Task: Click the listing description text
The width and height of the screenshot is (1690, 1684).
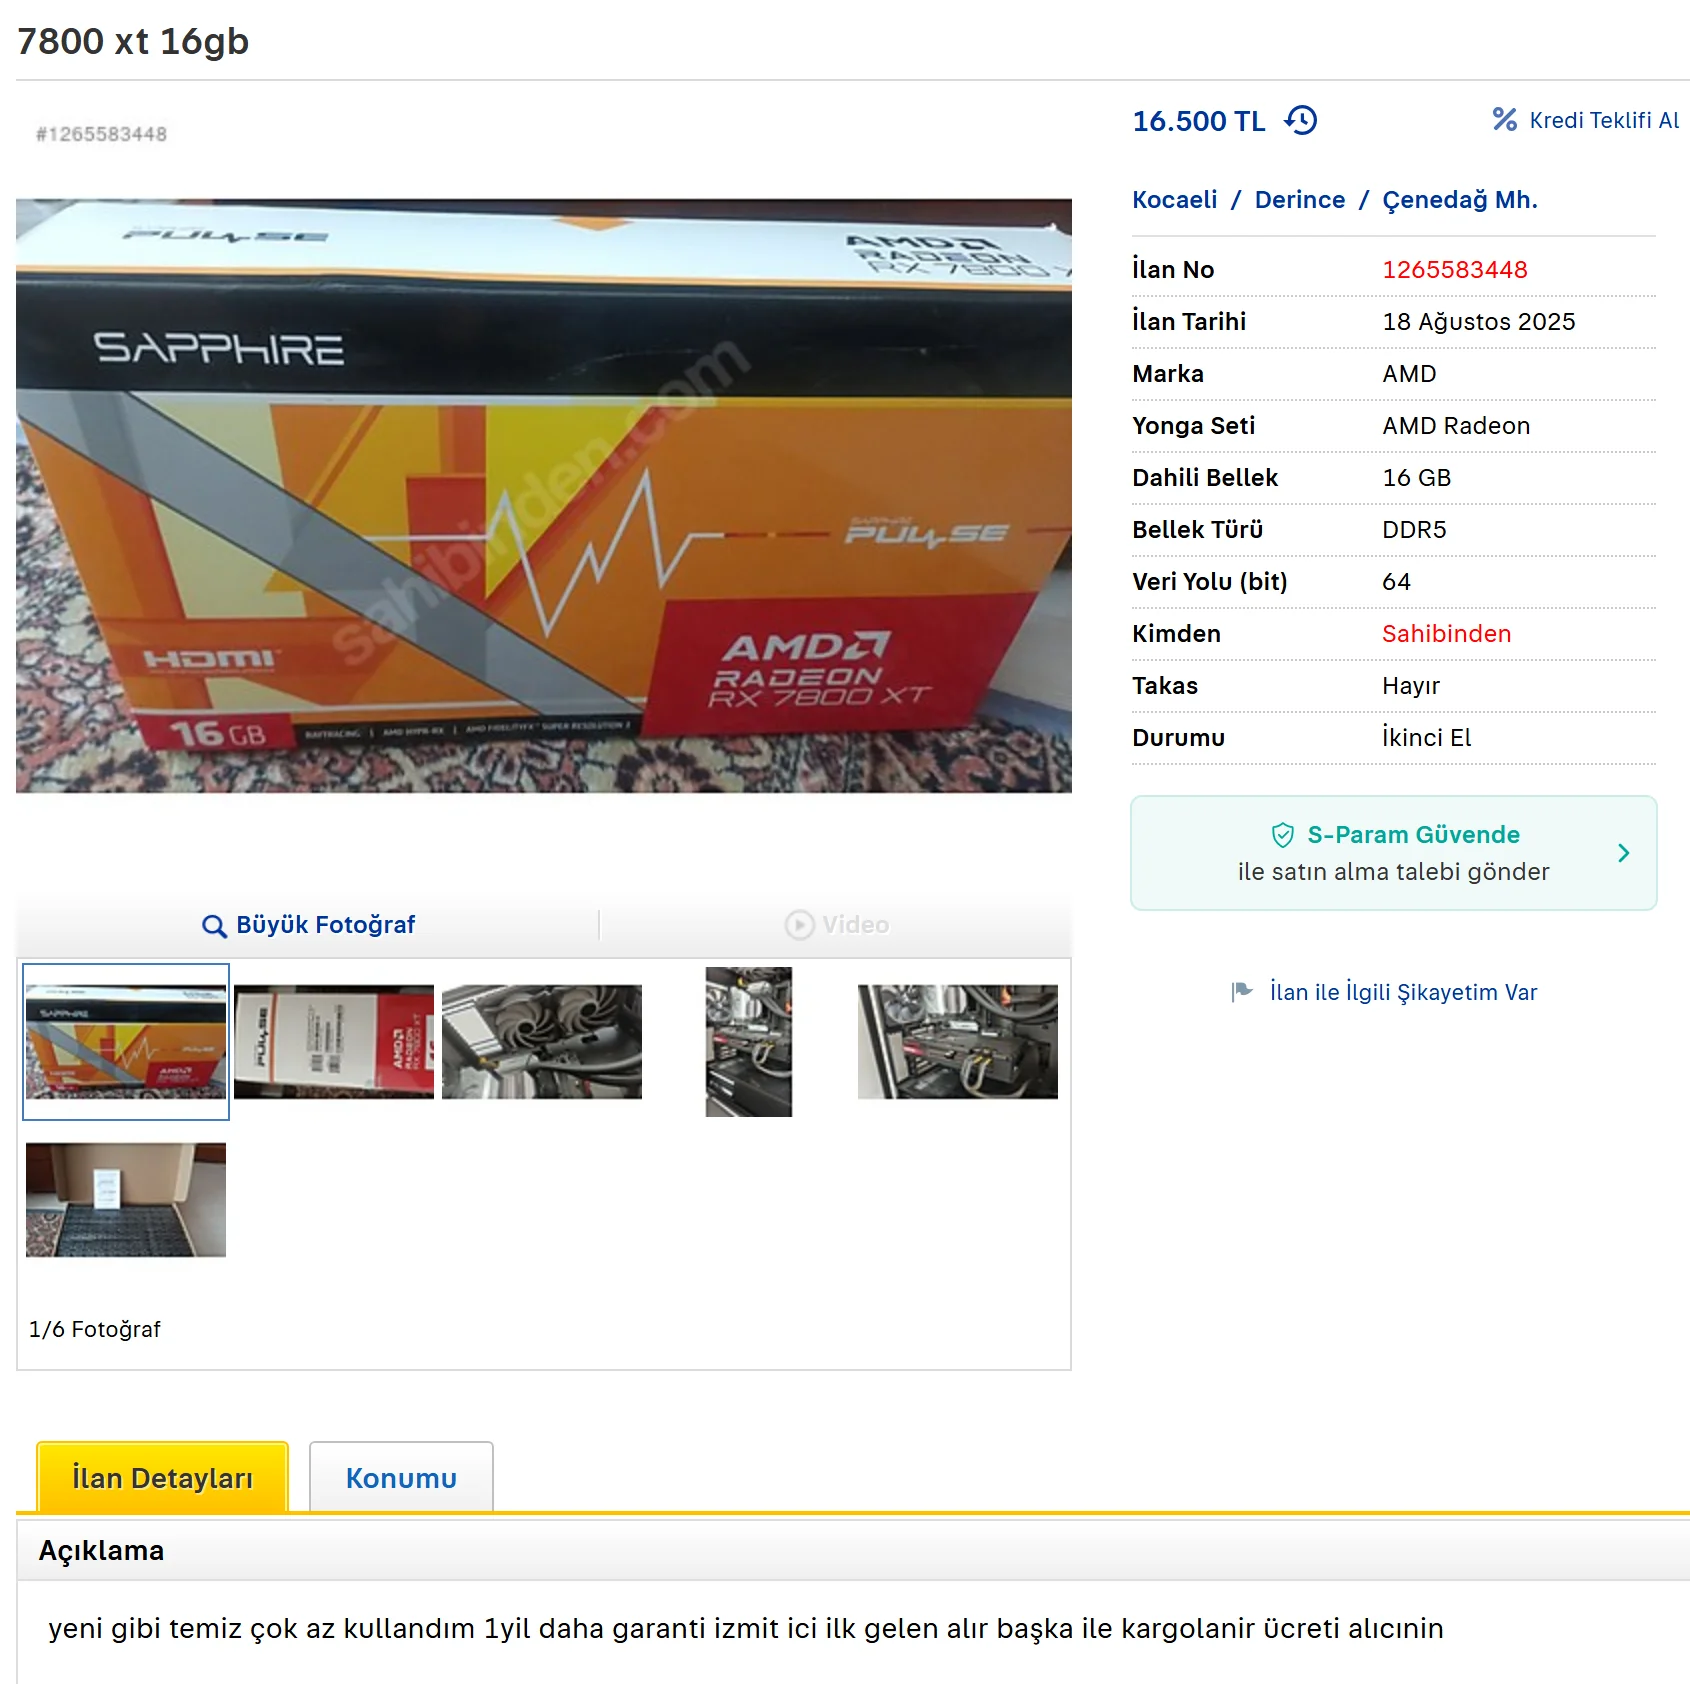Action: [746, 1629]
